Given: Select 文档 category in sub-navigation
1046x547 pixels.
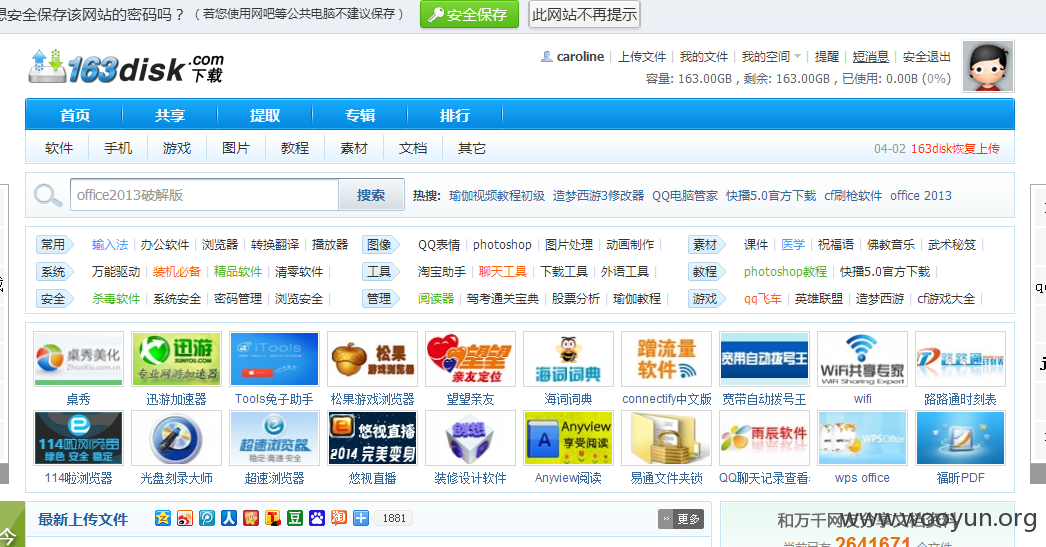Looking at the screenshot, I should click(x=413, y=148).
